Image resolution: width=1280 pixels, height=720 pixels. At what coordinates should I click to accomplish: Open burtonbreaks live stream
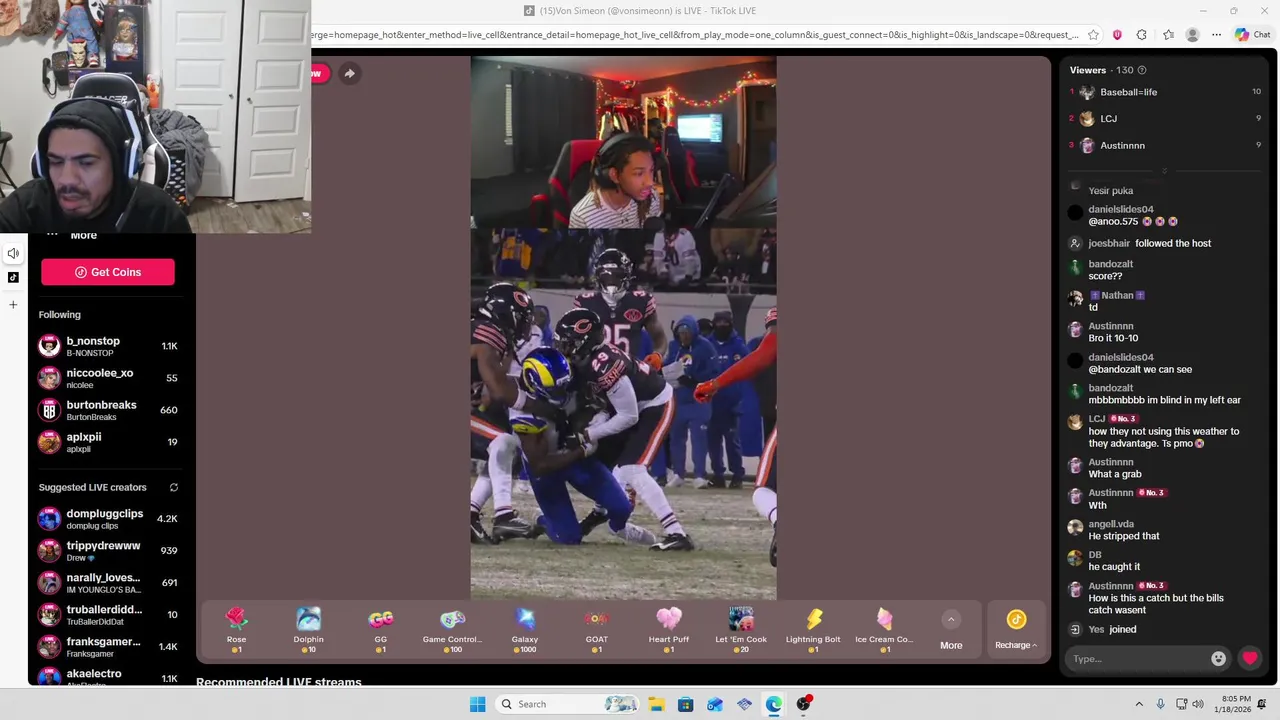(108, 410)
